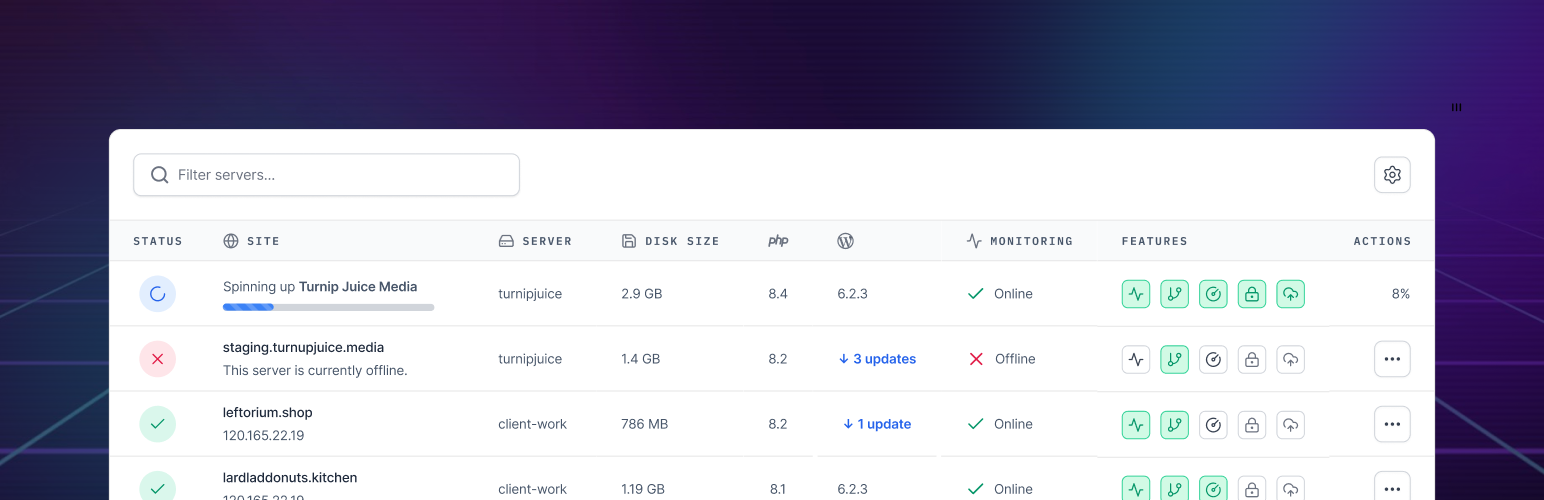Click green check status icon for leftorium.shop
Image resolution: width=1544 pixels, height=500 pixels.
pos(157,424)
